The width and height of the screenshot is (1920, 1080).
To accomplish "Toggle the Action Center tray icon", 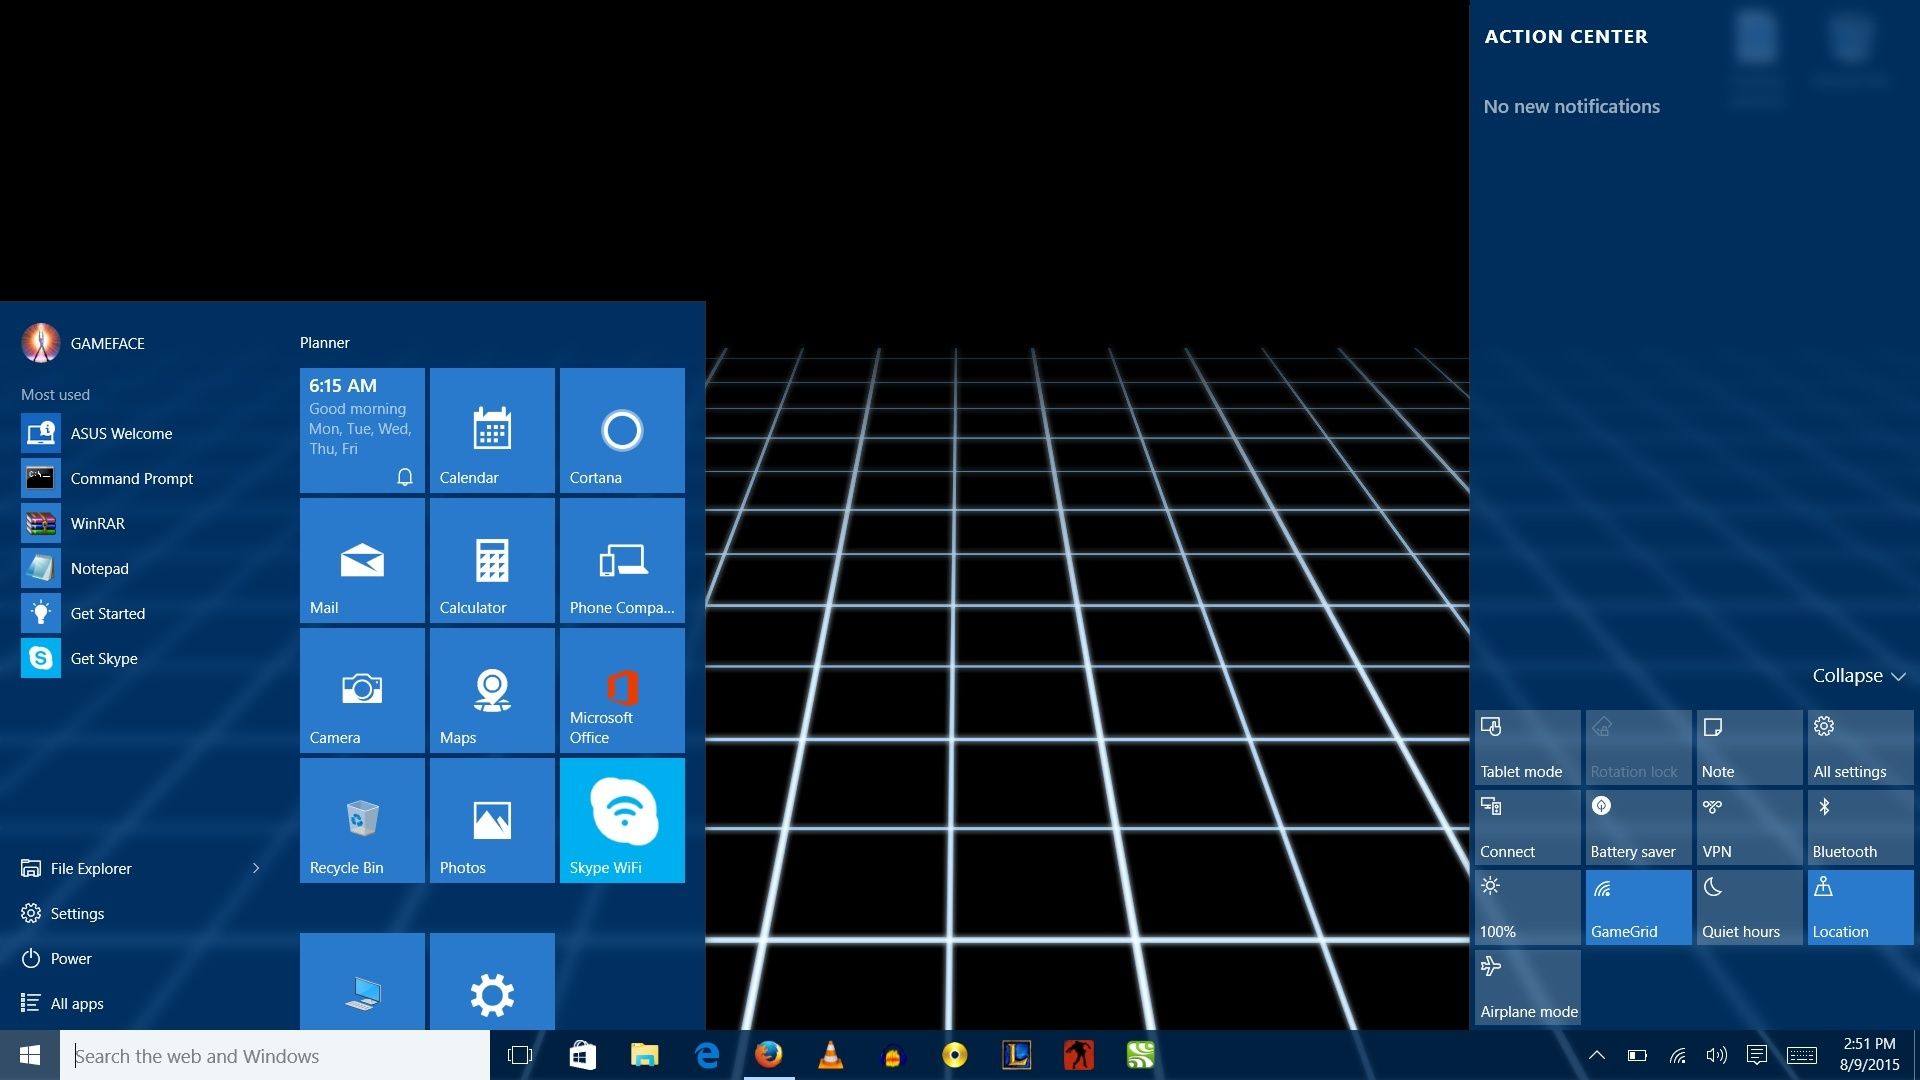I will coord(1757,1055).
